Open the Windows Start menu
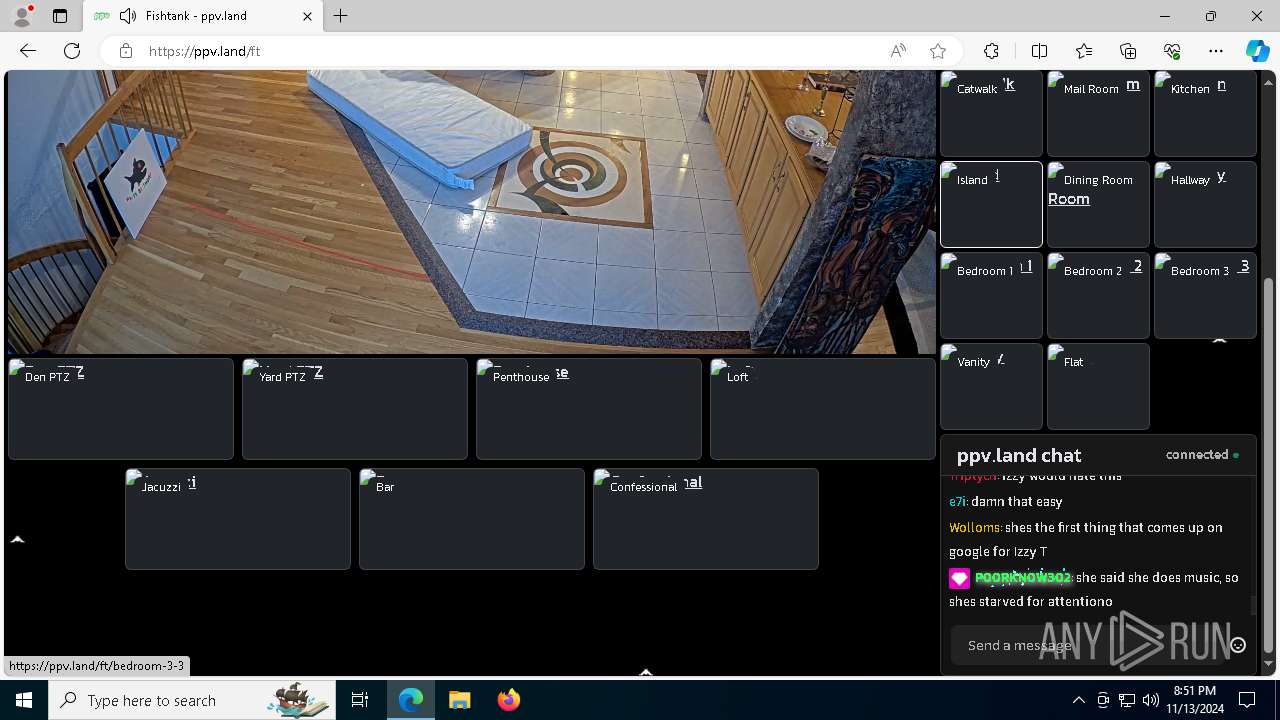The image size is (1280, 720). [x=24, y=700]
